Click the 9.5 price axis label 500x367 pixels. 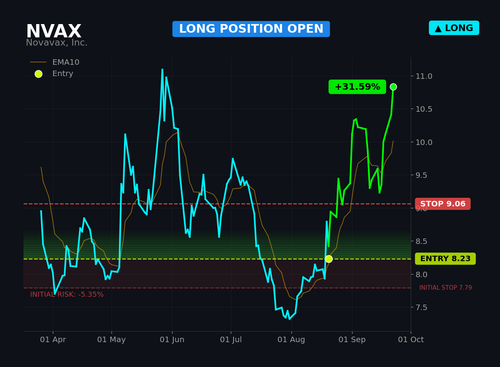click(421, 175)
